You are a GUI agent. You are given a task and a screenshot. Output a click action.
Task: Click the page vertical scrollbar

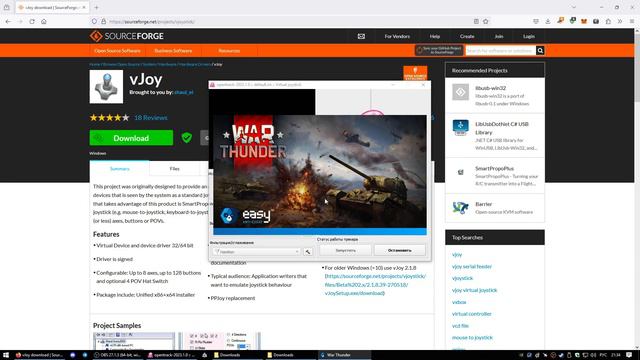pos(637,188)
